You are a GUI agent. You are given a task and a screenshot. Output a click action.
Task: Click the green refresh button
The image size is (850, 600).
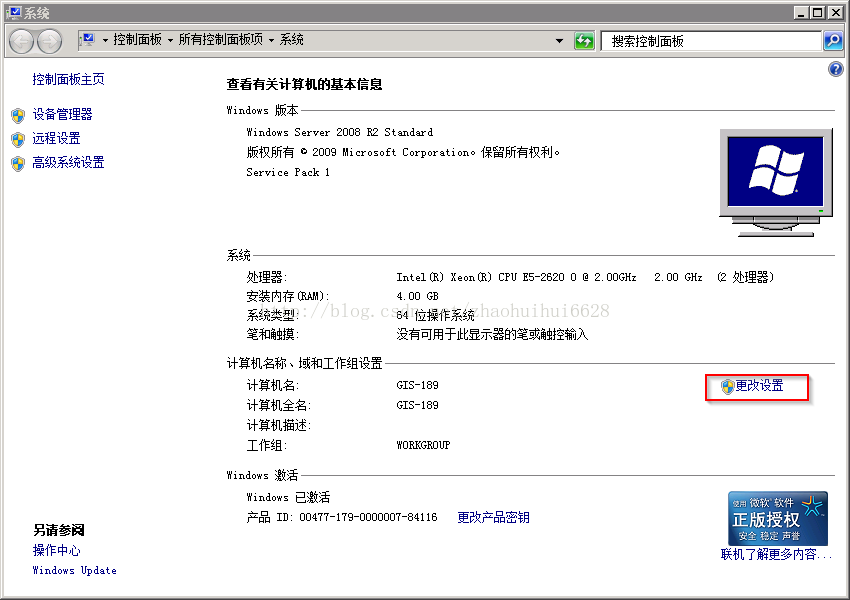pyautogui.click(x=584, y=41)
